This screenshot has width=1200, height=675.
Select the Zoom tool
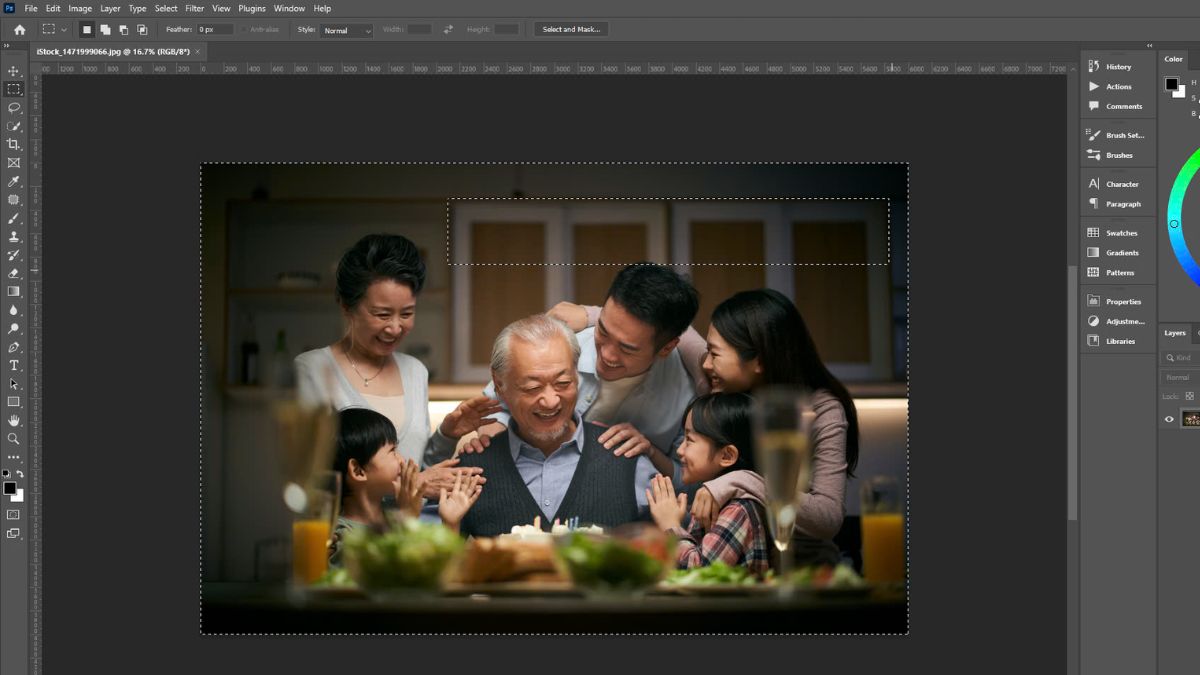[x=13, y=438]
